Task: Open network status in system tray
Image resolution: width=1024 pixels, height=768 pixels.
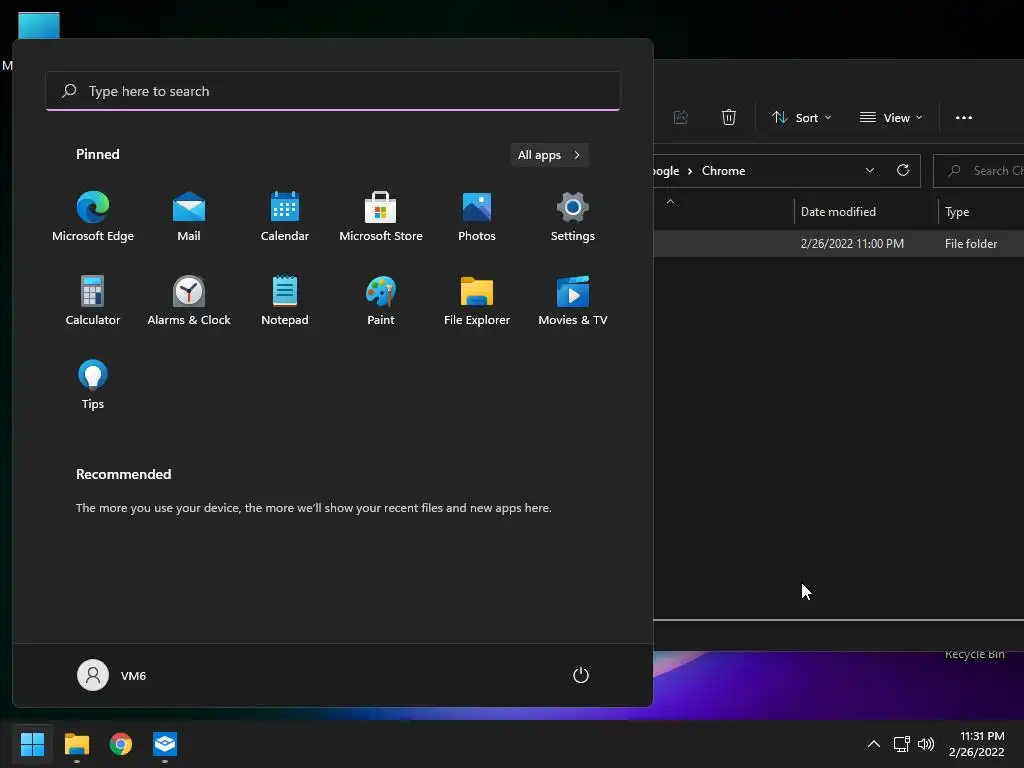Action: [902, 744]
